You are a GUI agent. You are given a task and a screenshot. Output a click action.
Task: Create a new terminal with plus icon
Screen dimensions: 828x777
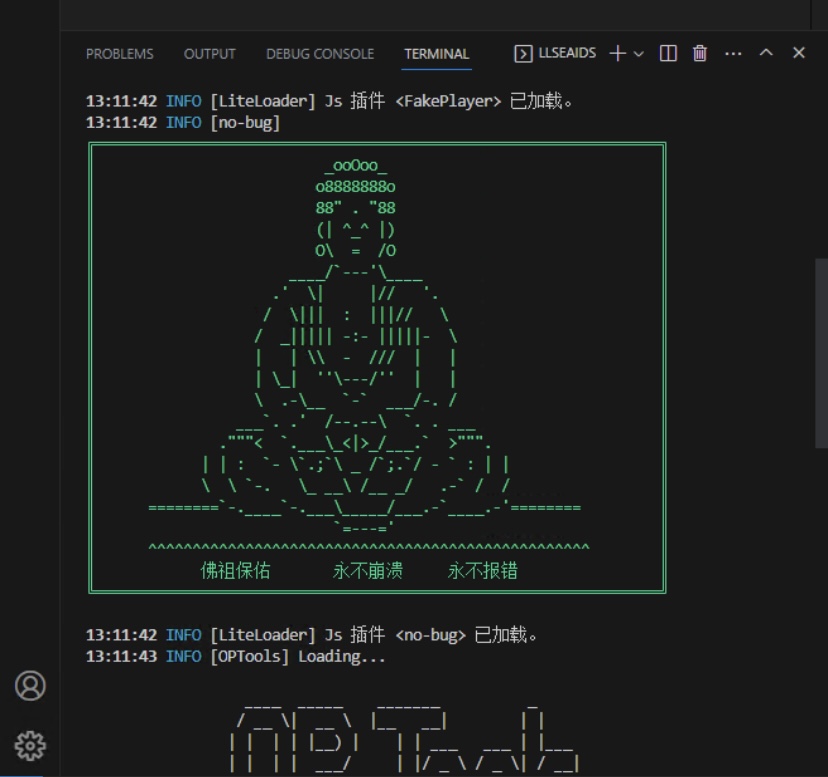(617, 53)
